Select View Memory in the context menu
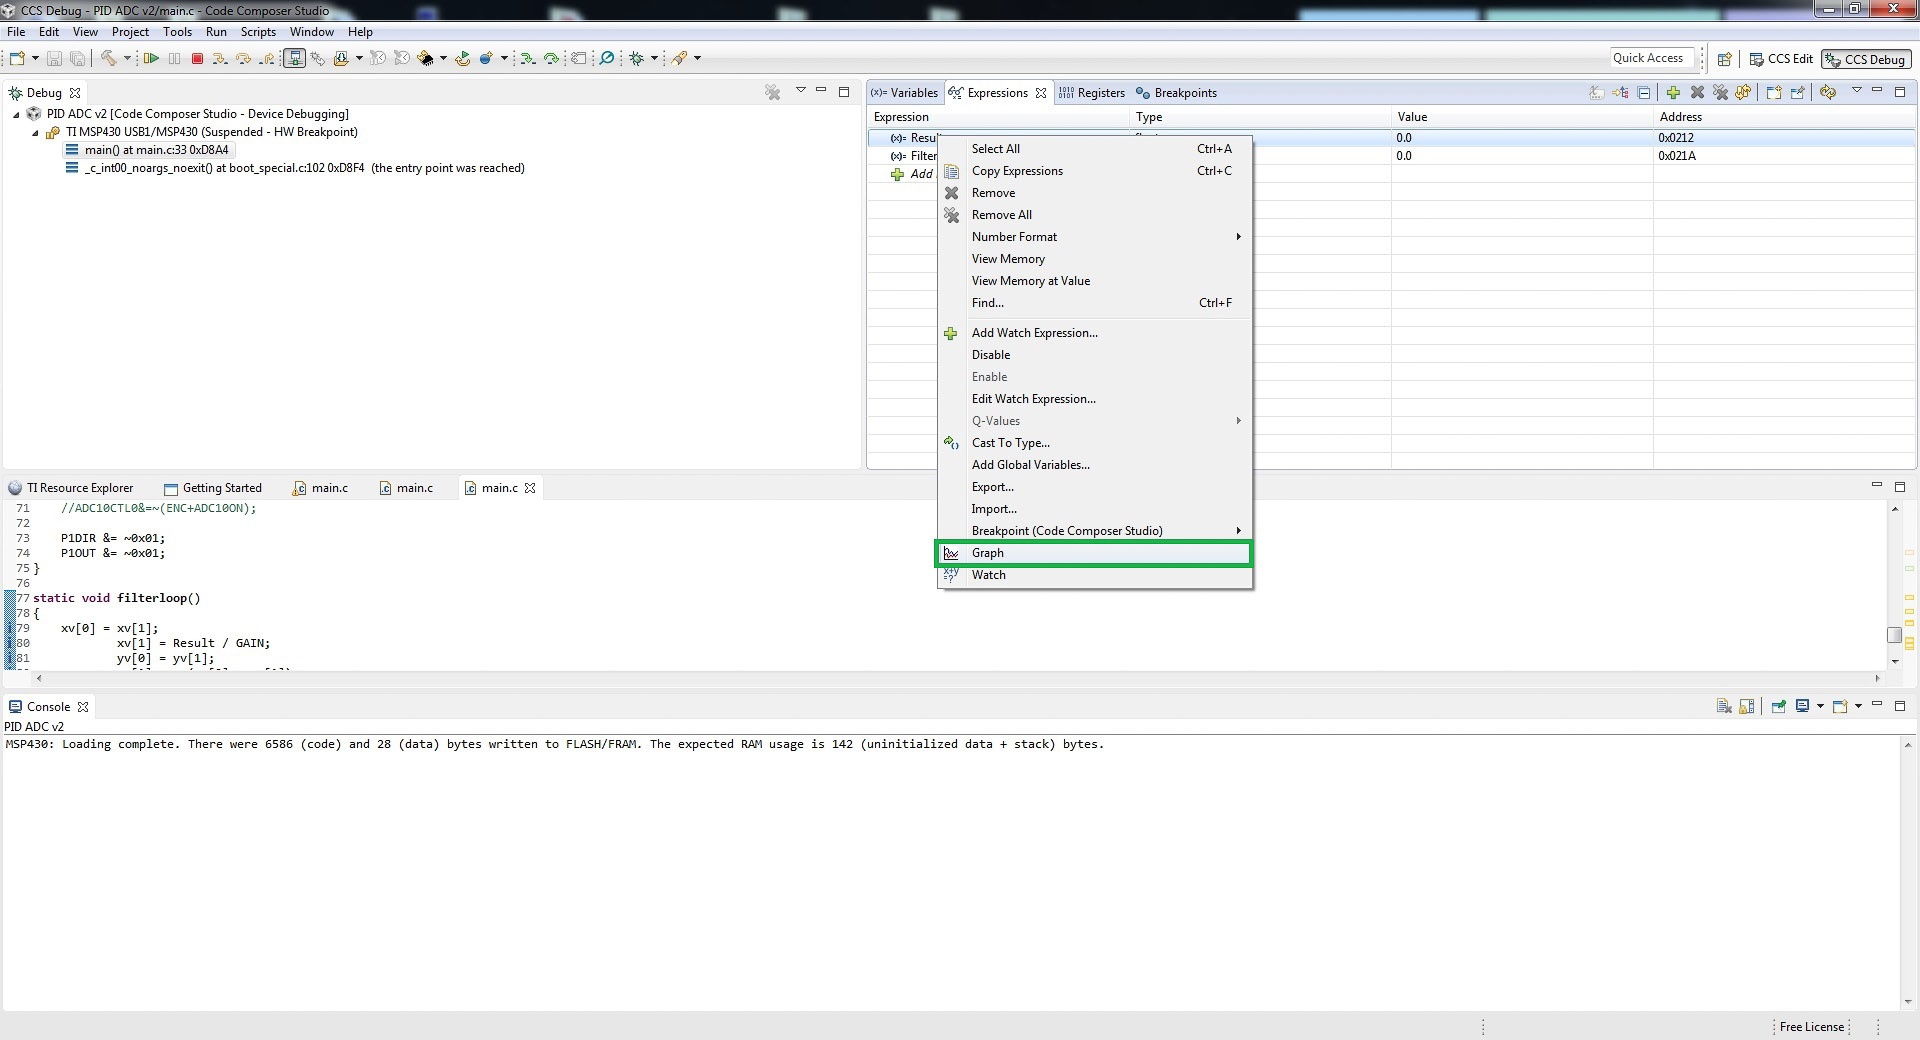 point(1094,259)
